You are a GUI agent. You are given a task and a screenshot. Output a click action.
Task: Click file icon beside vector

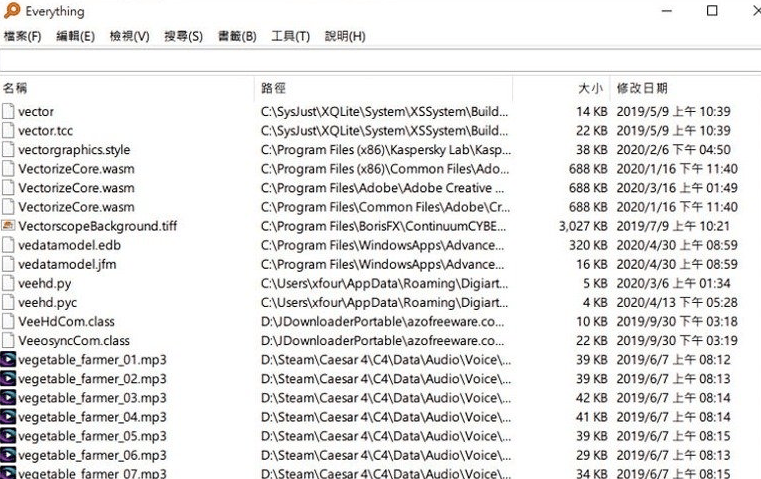tap(8, 111)
